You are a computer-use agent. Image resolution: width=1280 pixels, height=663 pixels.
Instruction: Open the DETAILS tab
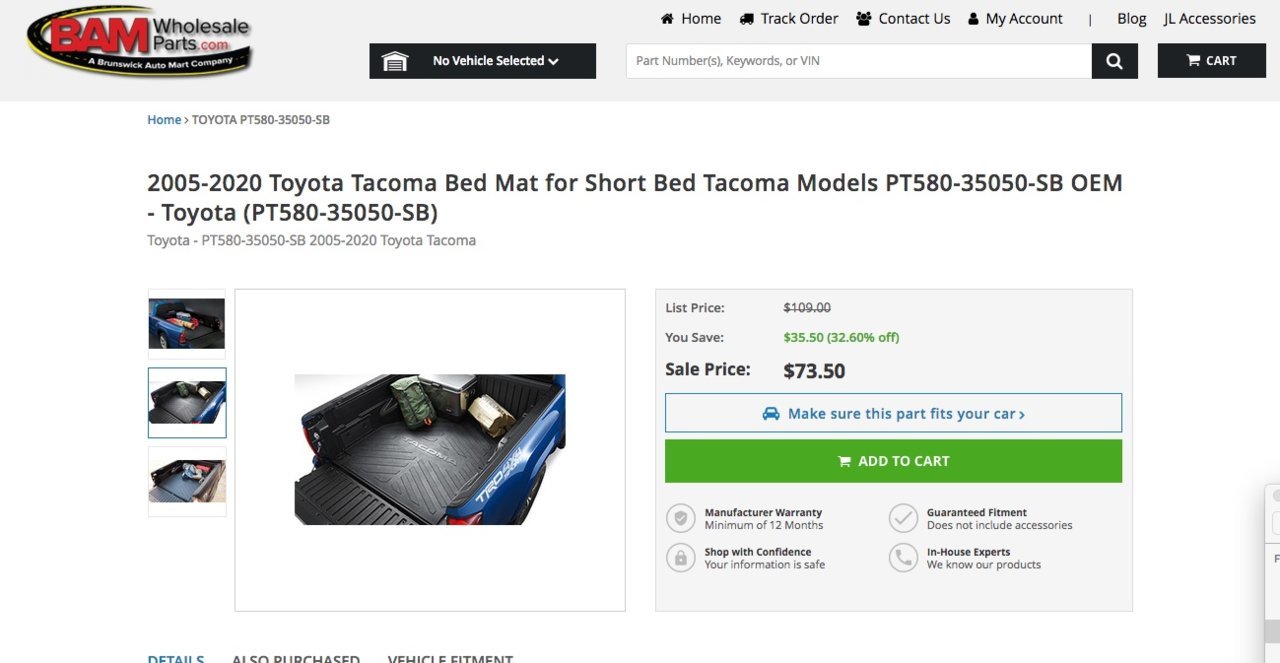tap(176, 659)
